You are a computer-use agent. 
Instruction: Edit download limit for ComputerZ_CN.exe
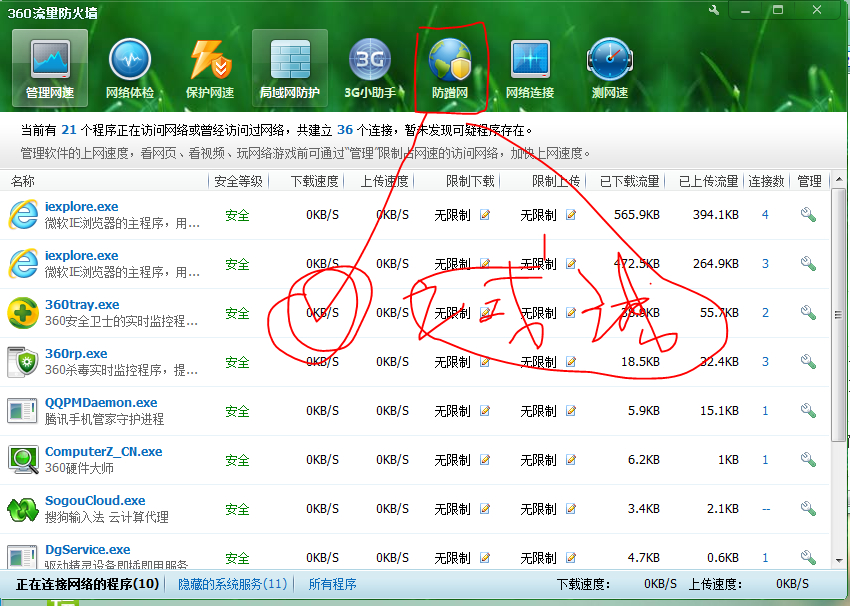coord(485,460)
